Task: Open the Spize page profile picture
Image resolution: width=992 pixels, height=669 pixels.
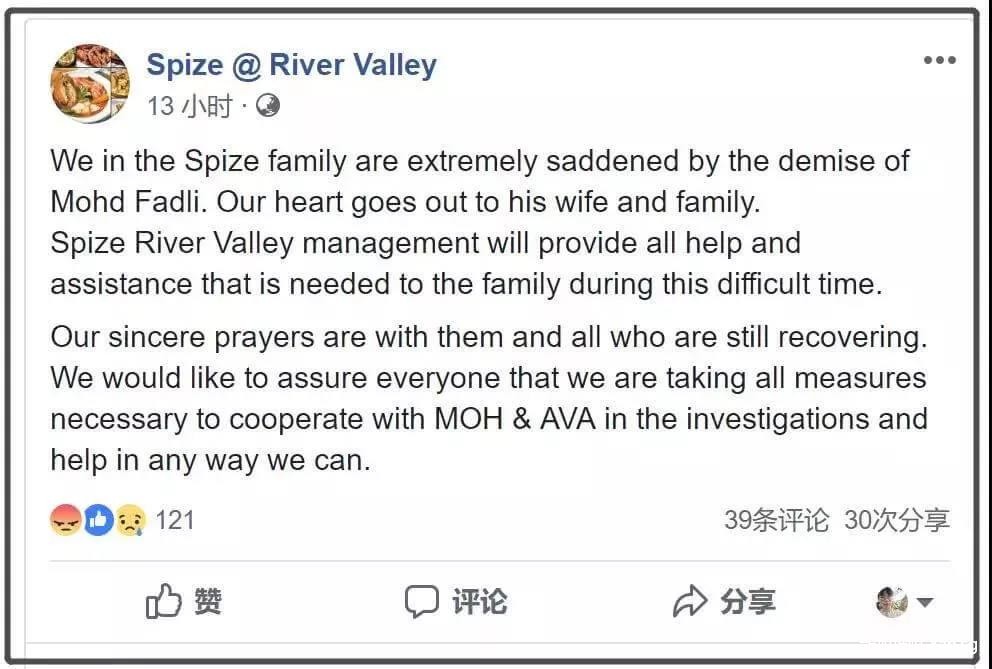Action: click(x=90, y=83)
